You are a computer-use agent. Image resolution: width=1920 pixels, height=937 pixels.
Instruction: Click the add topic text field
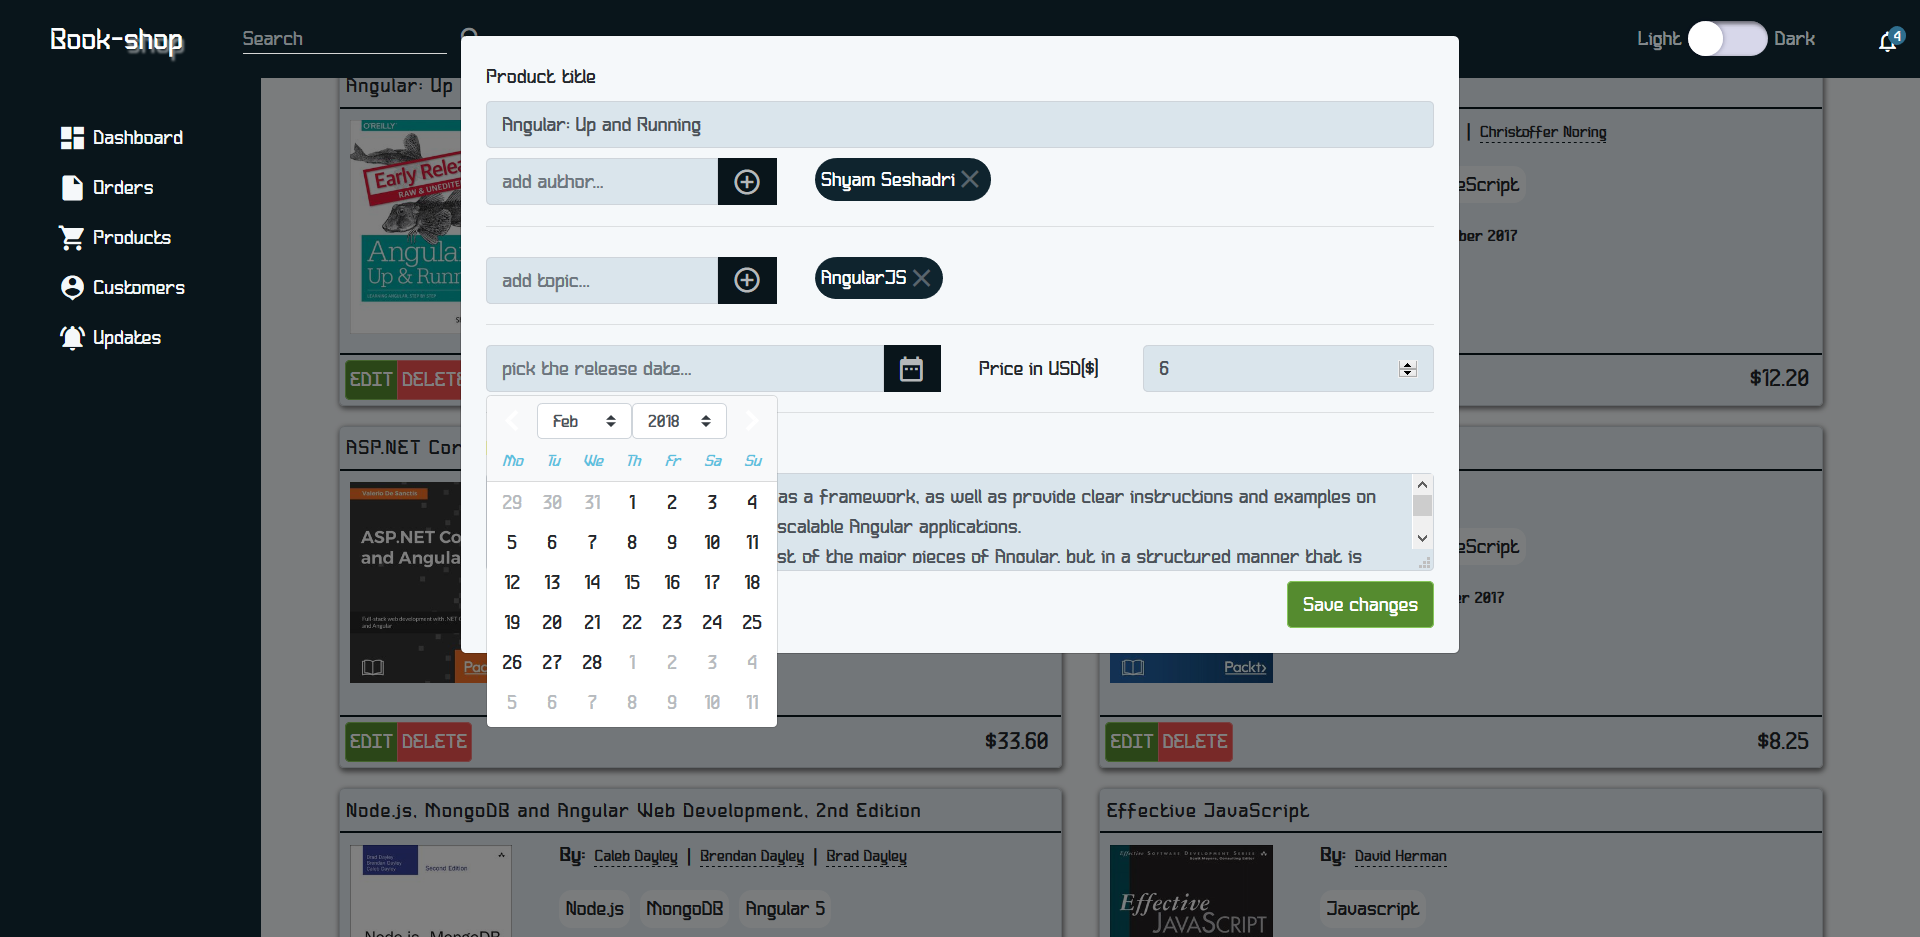click(602, 280)
